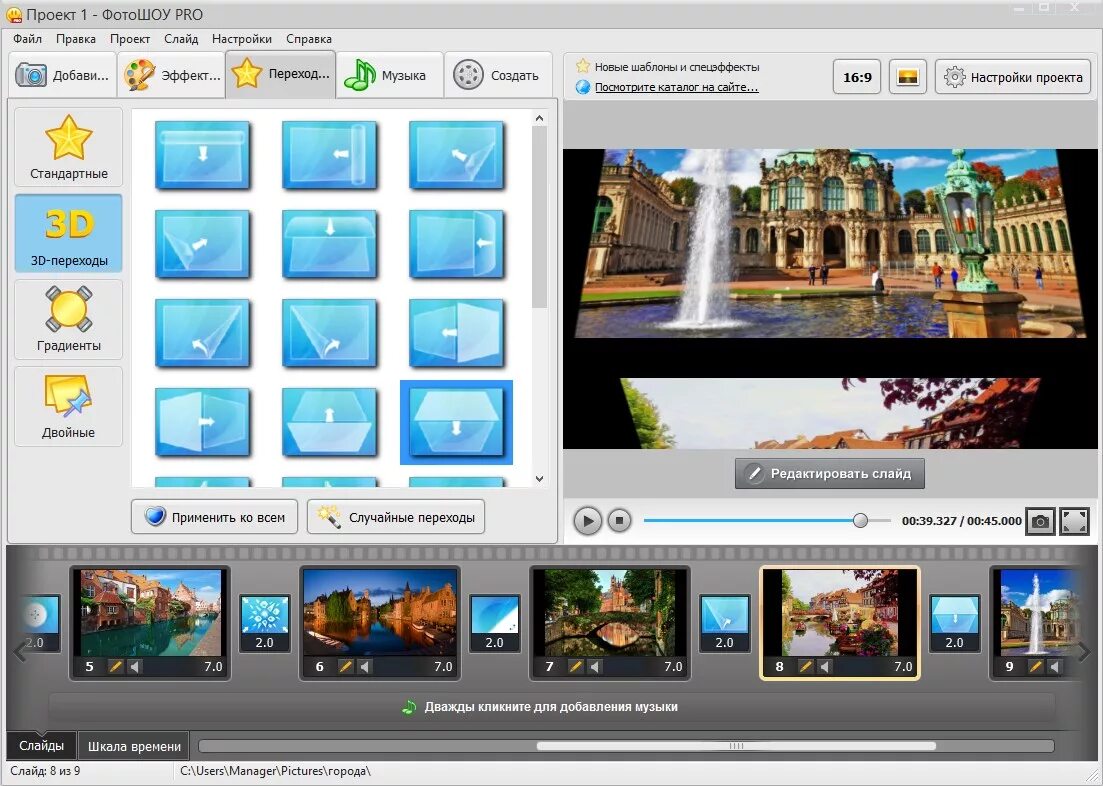Open fullscreen preview mode
Image resolution: width=1103 pixels, height=786 pixels.
click(1074, 521)
